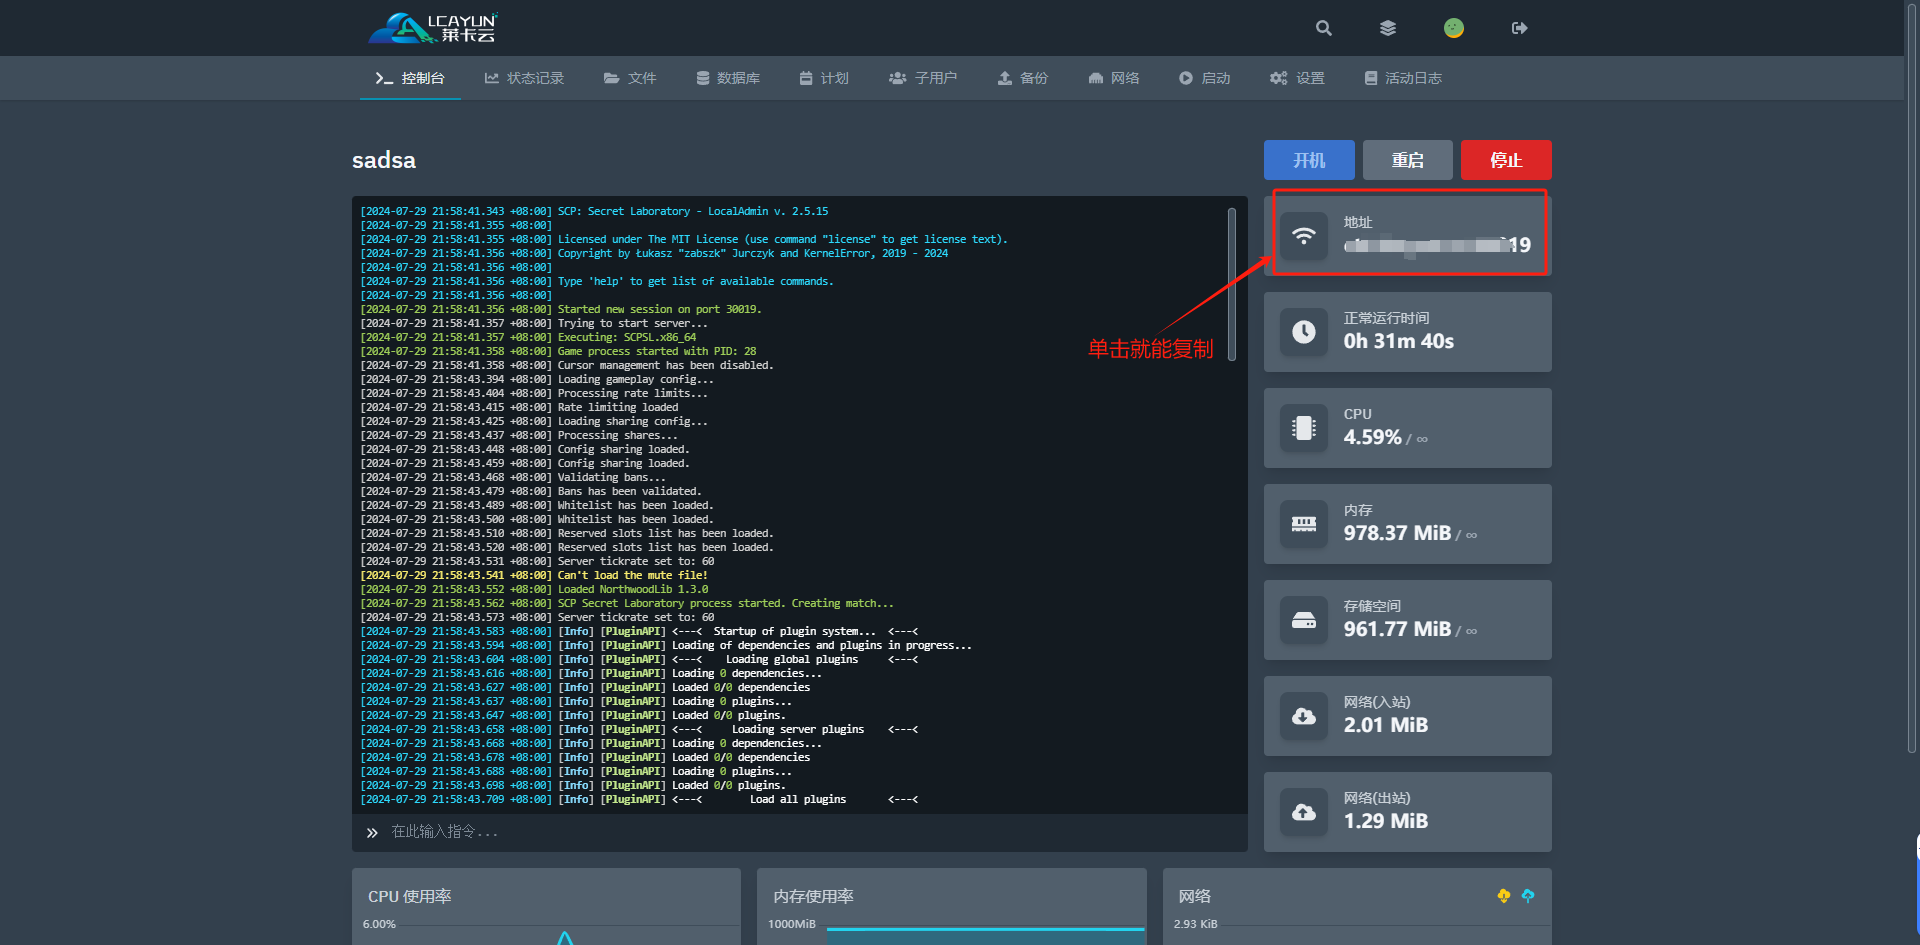
Task: Copy the server address under 地址
Action: point(1437,245)
